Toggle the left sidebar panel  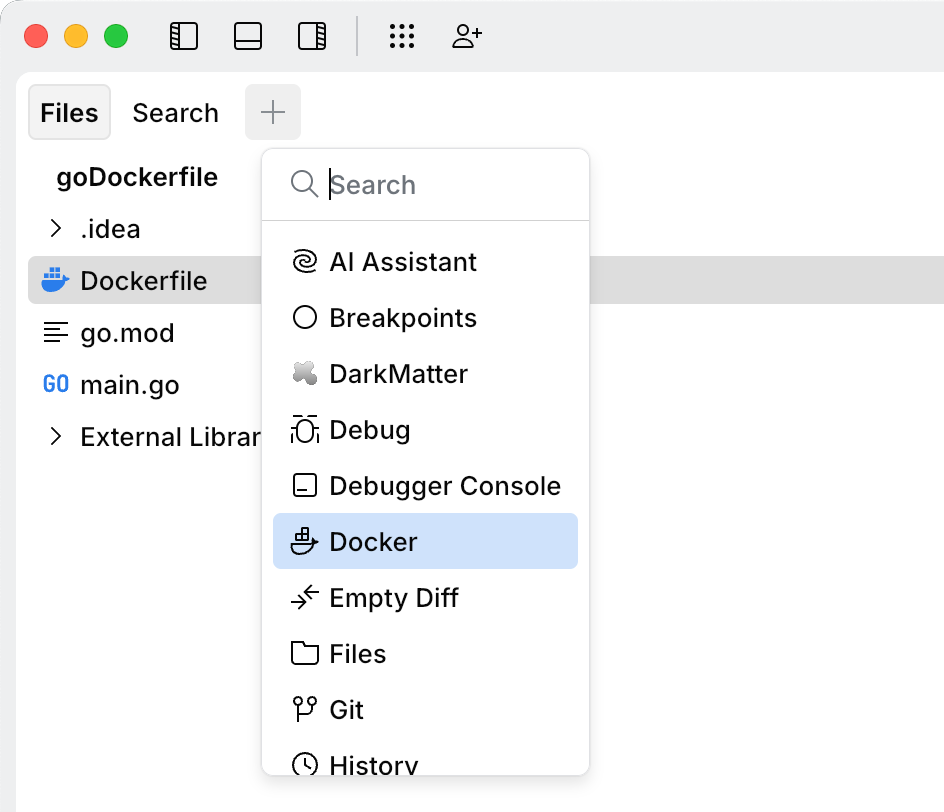point(184,36)
